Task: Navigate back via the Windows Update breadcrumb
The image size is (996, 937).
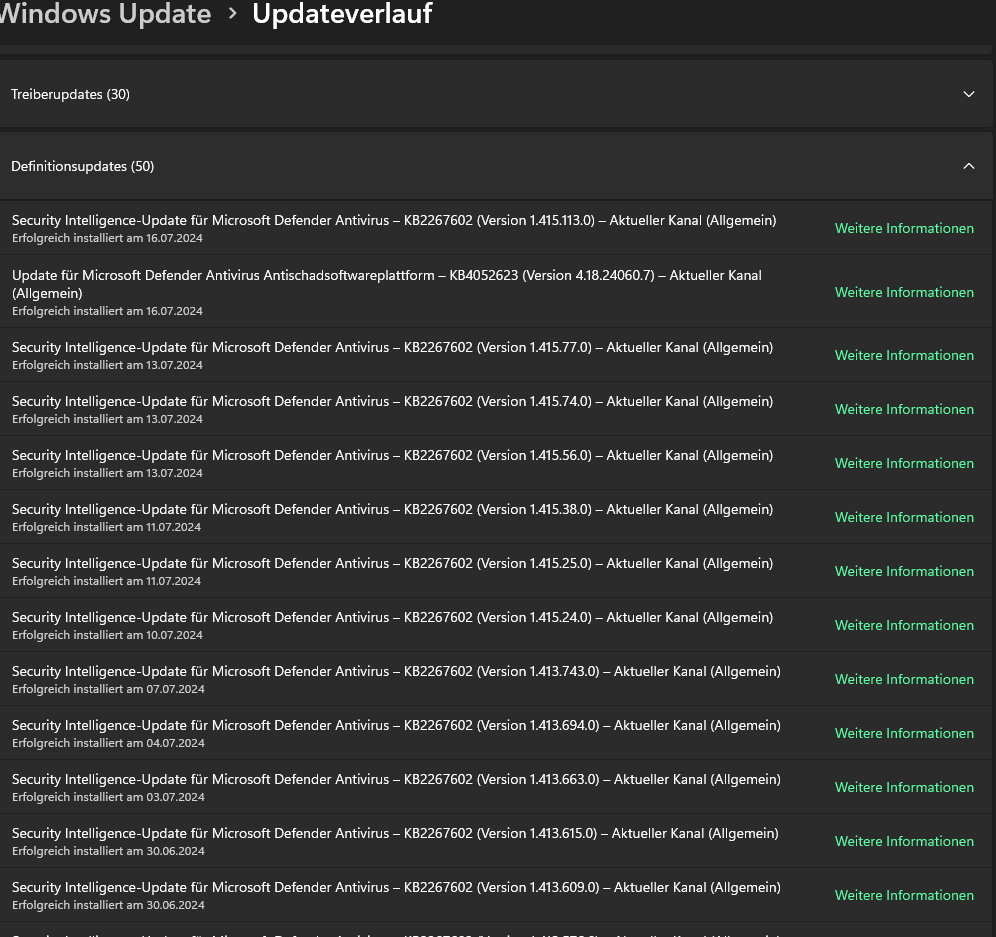Action: pos(105,15)
